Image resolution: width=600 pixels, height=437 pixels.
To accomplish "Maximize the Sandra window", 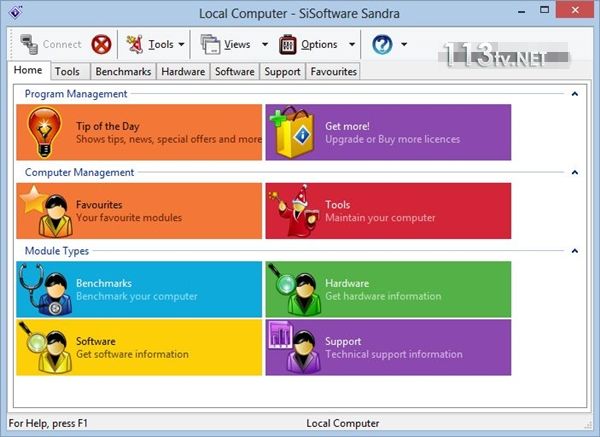I will pyautogui.click(x=544, y=10).
